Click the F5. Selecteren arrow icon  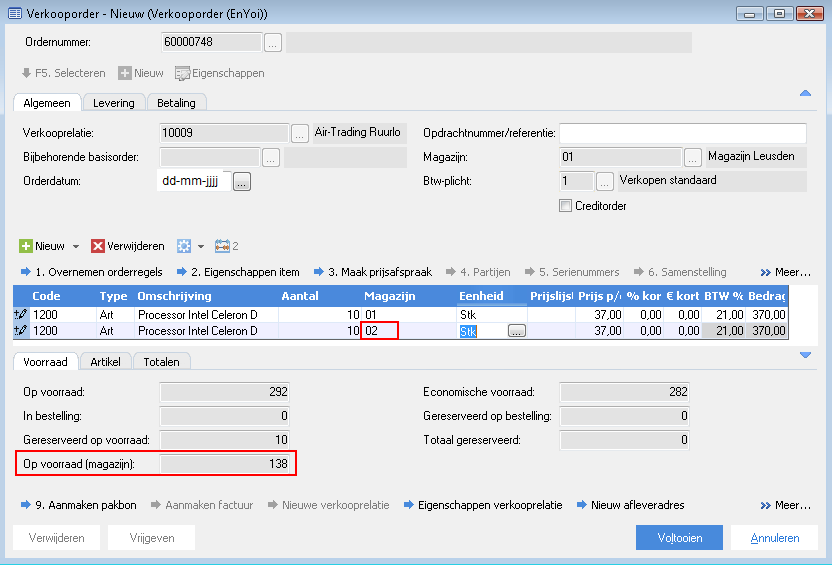tap(26, 73)
